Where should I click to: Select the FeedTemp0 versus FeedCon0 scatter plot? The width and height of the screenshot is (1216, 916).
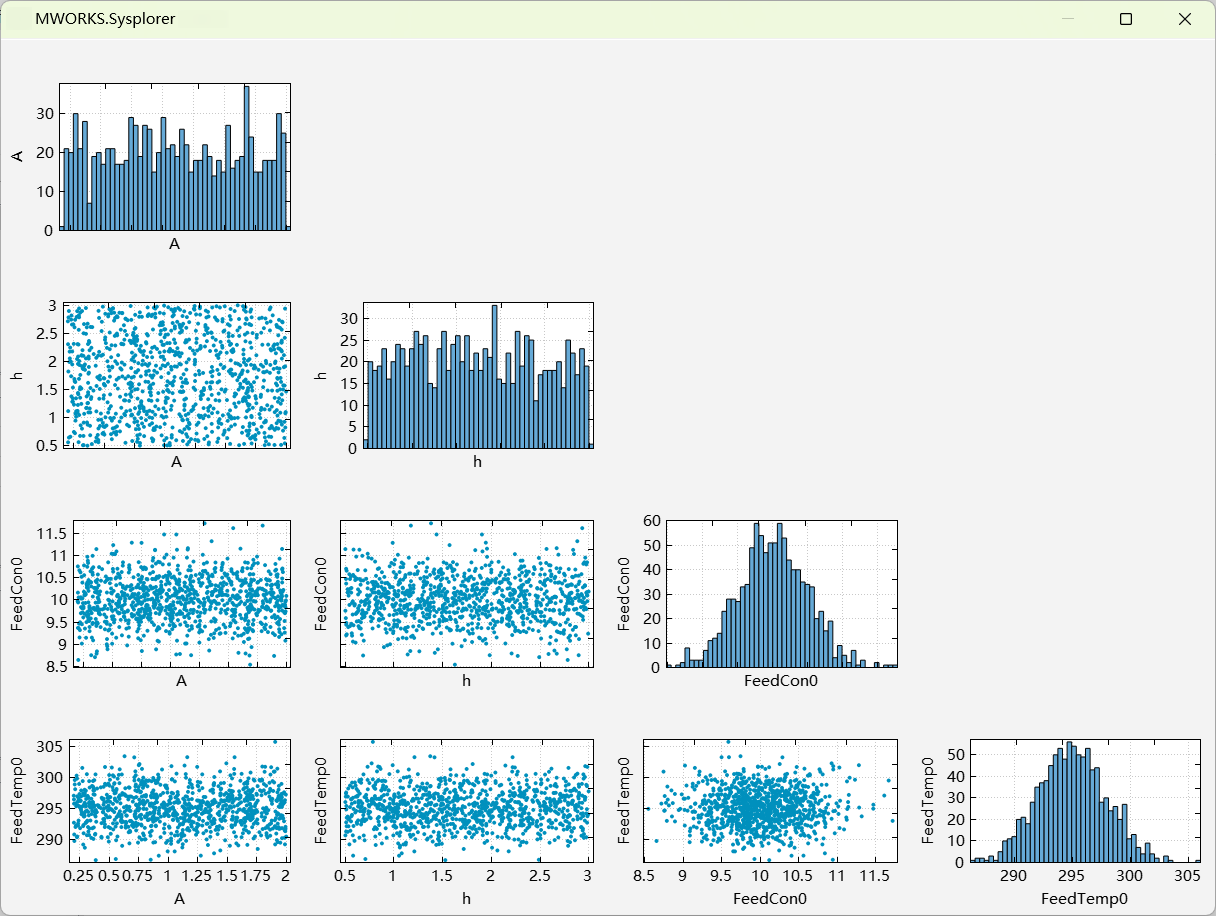(770, 800)
